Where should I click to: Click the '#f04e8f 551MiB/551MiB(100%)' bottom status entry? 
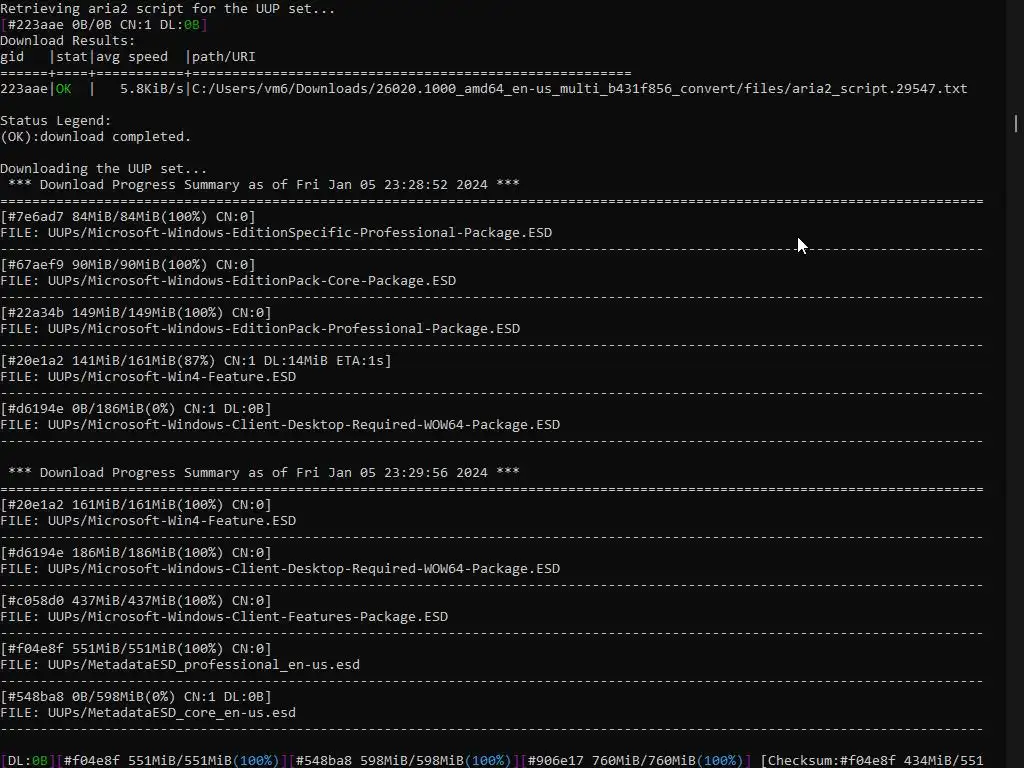coord(172,761)
